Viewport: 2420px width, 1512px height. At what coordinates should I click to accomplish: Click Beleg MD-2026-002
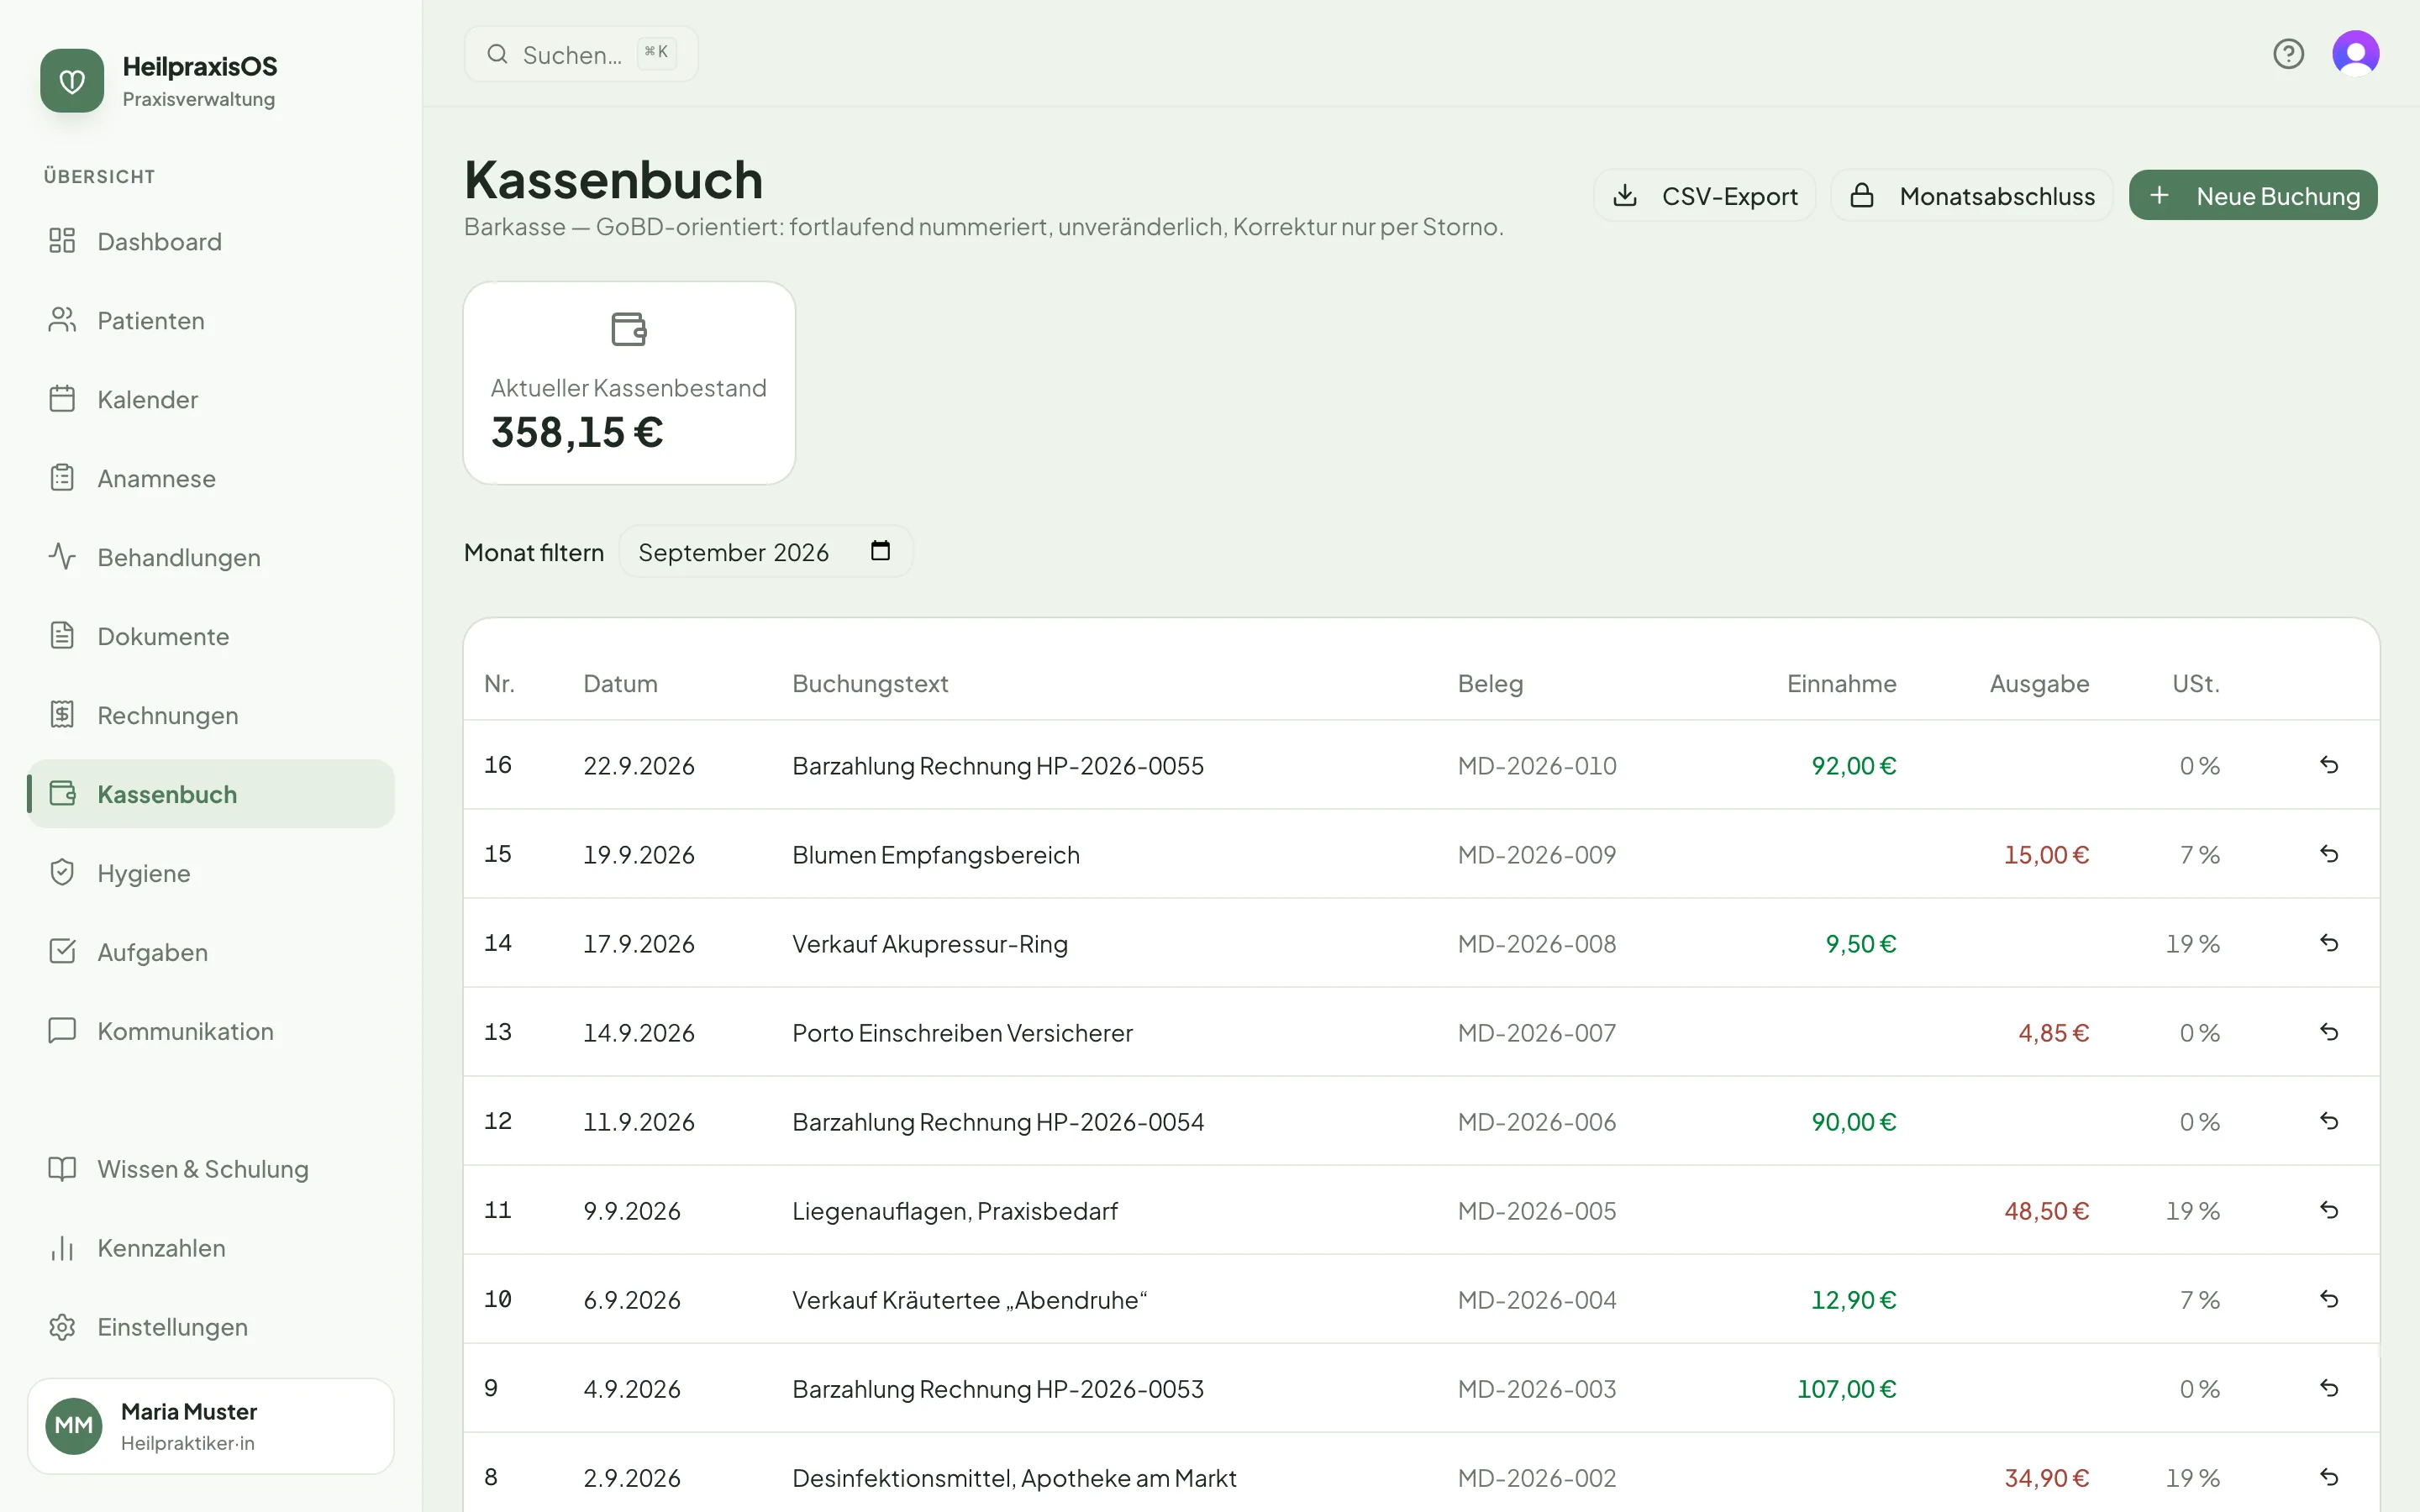[x=1536, y=1478]
